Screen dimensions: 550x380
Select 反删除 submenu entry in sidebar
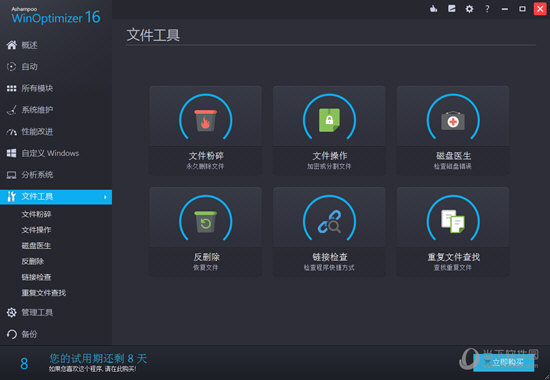tap(33, 261)
